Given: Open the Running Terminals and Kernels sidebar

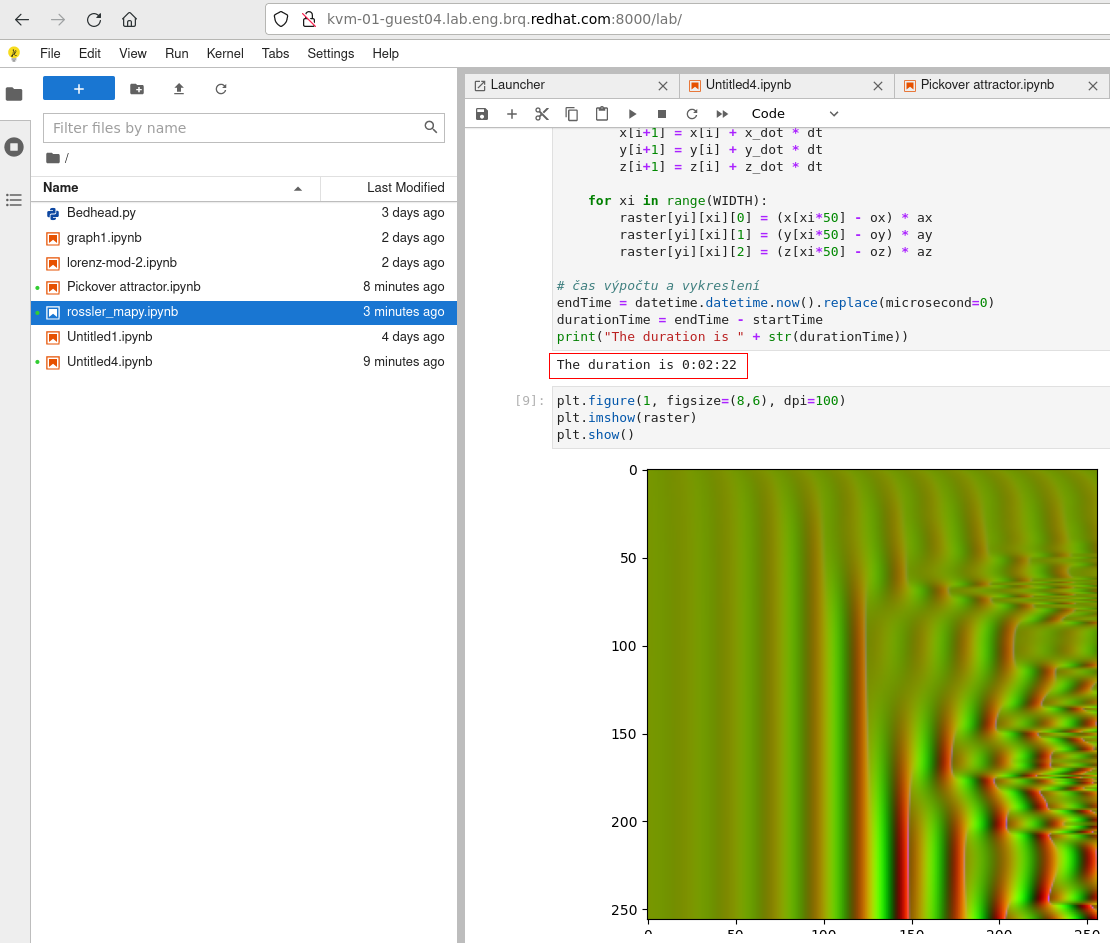Looking at the screenshot, I should [14, 147].
